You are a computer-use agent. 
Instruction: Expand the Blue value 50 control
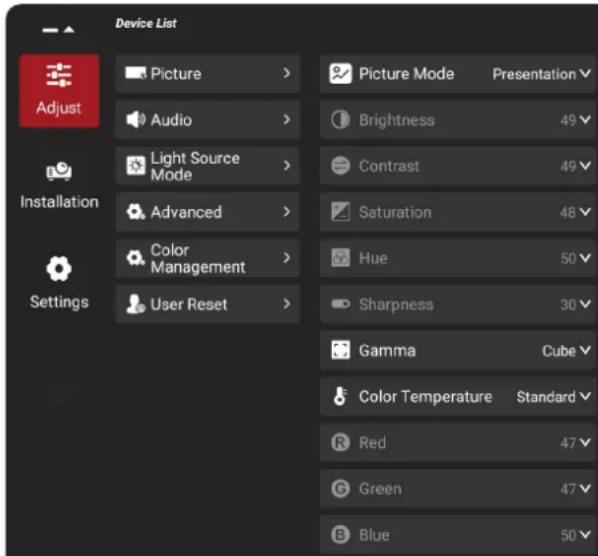pos(575,535)
